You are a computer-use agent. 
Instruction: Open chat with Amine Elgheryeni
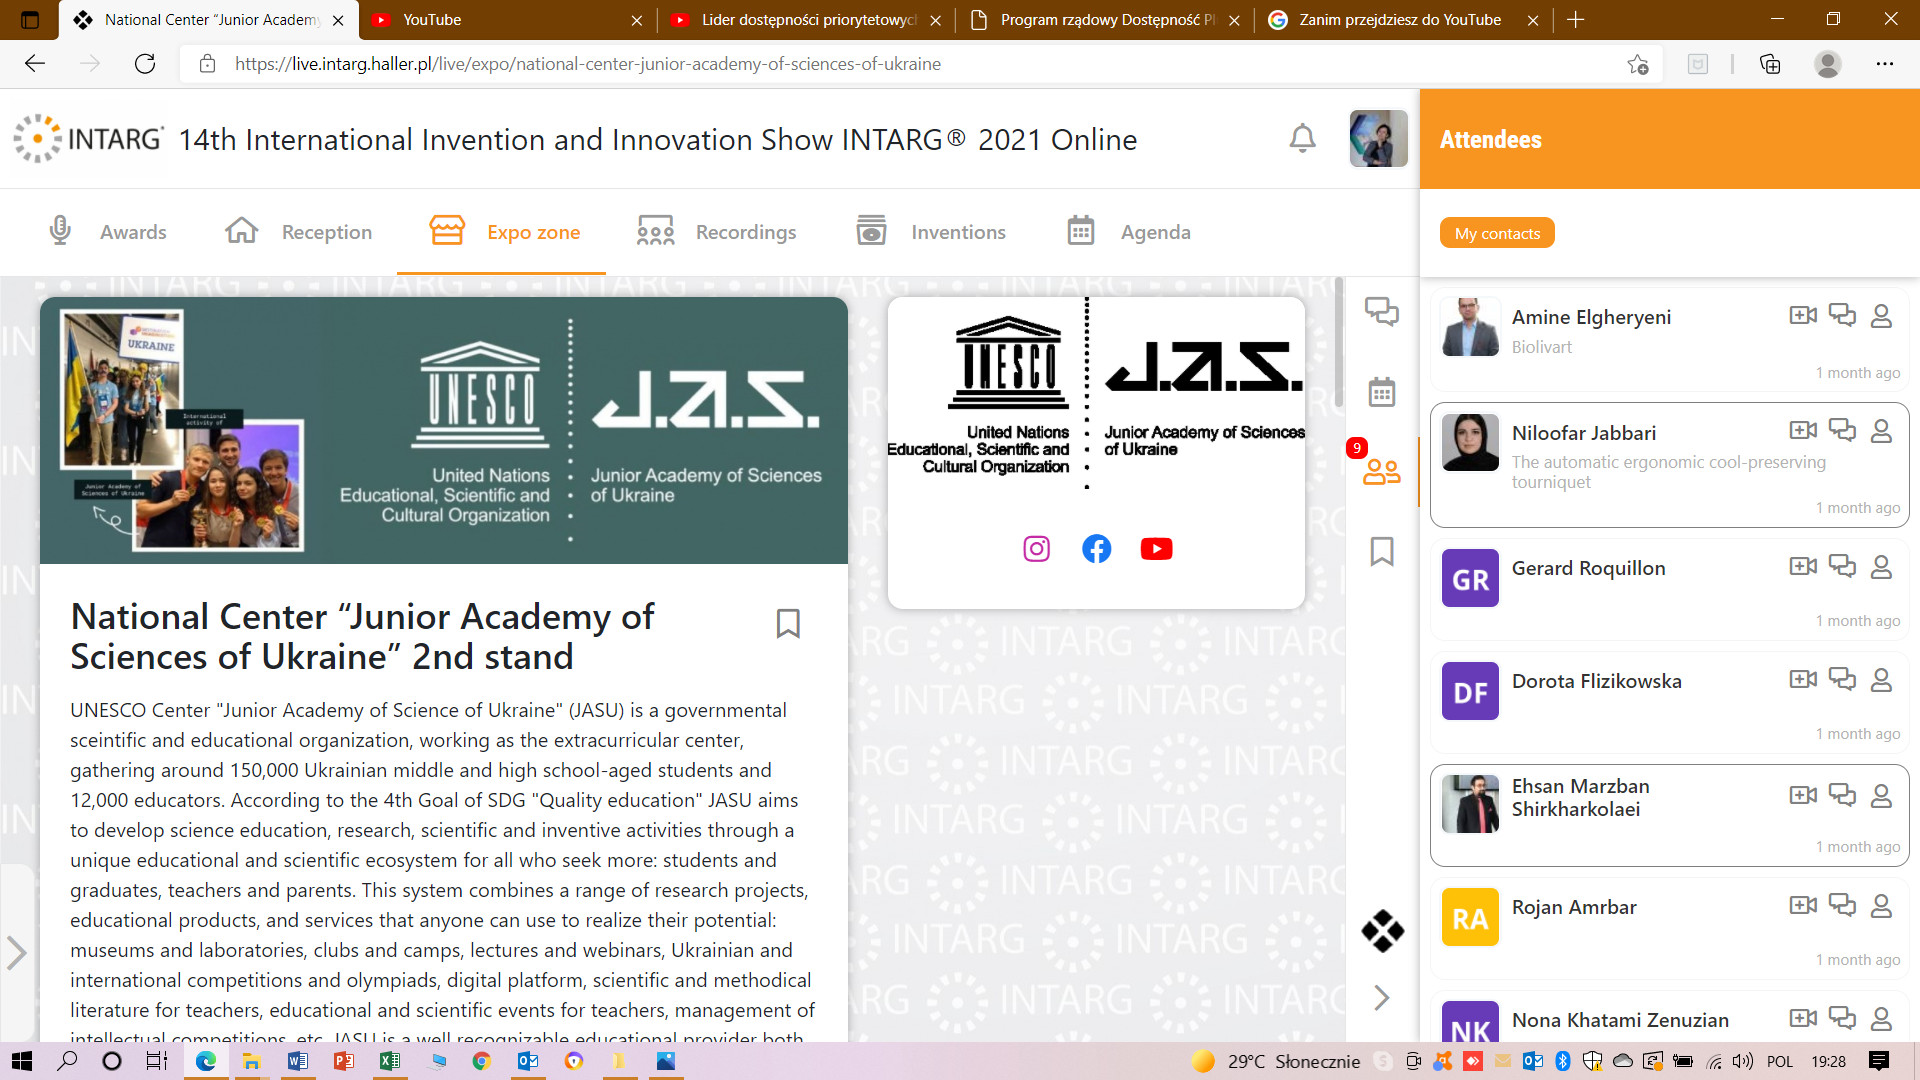coord(1842,315)
